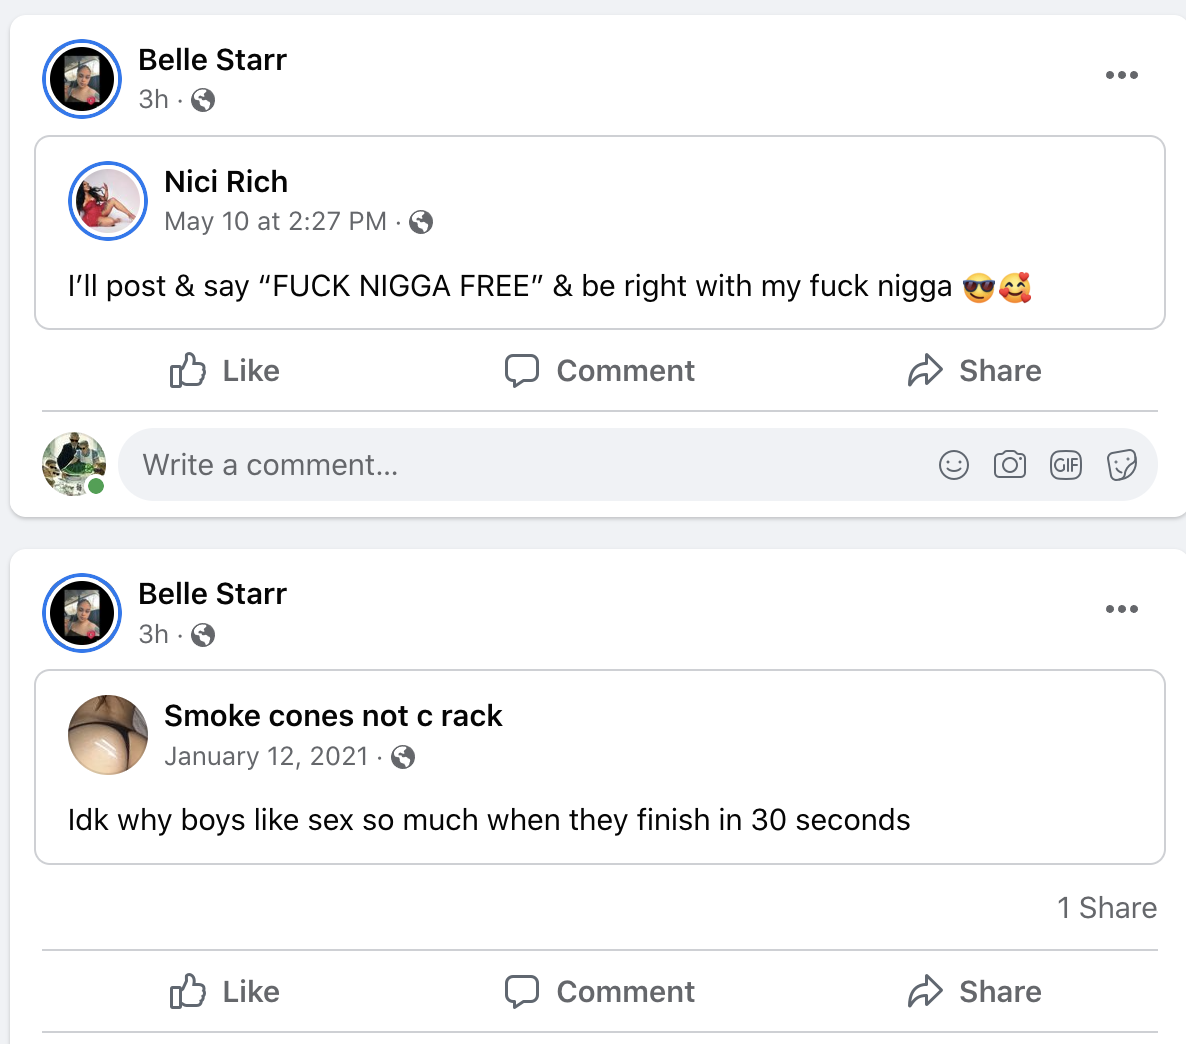Like the first Belle Starr post
Screen dimensions: 1186x1044
tap(225, 371)
